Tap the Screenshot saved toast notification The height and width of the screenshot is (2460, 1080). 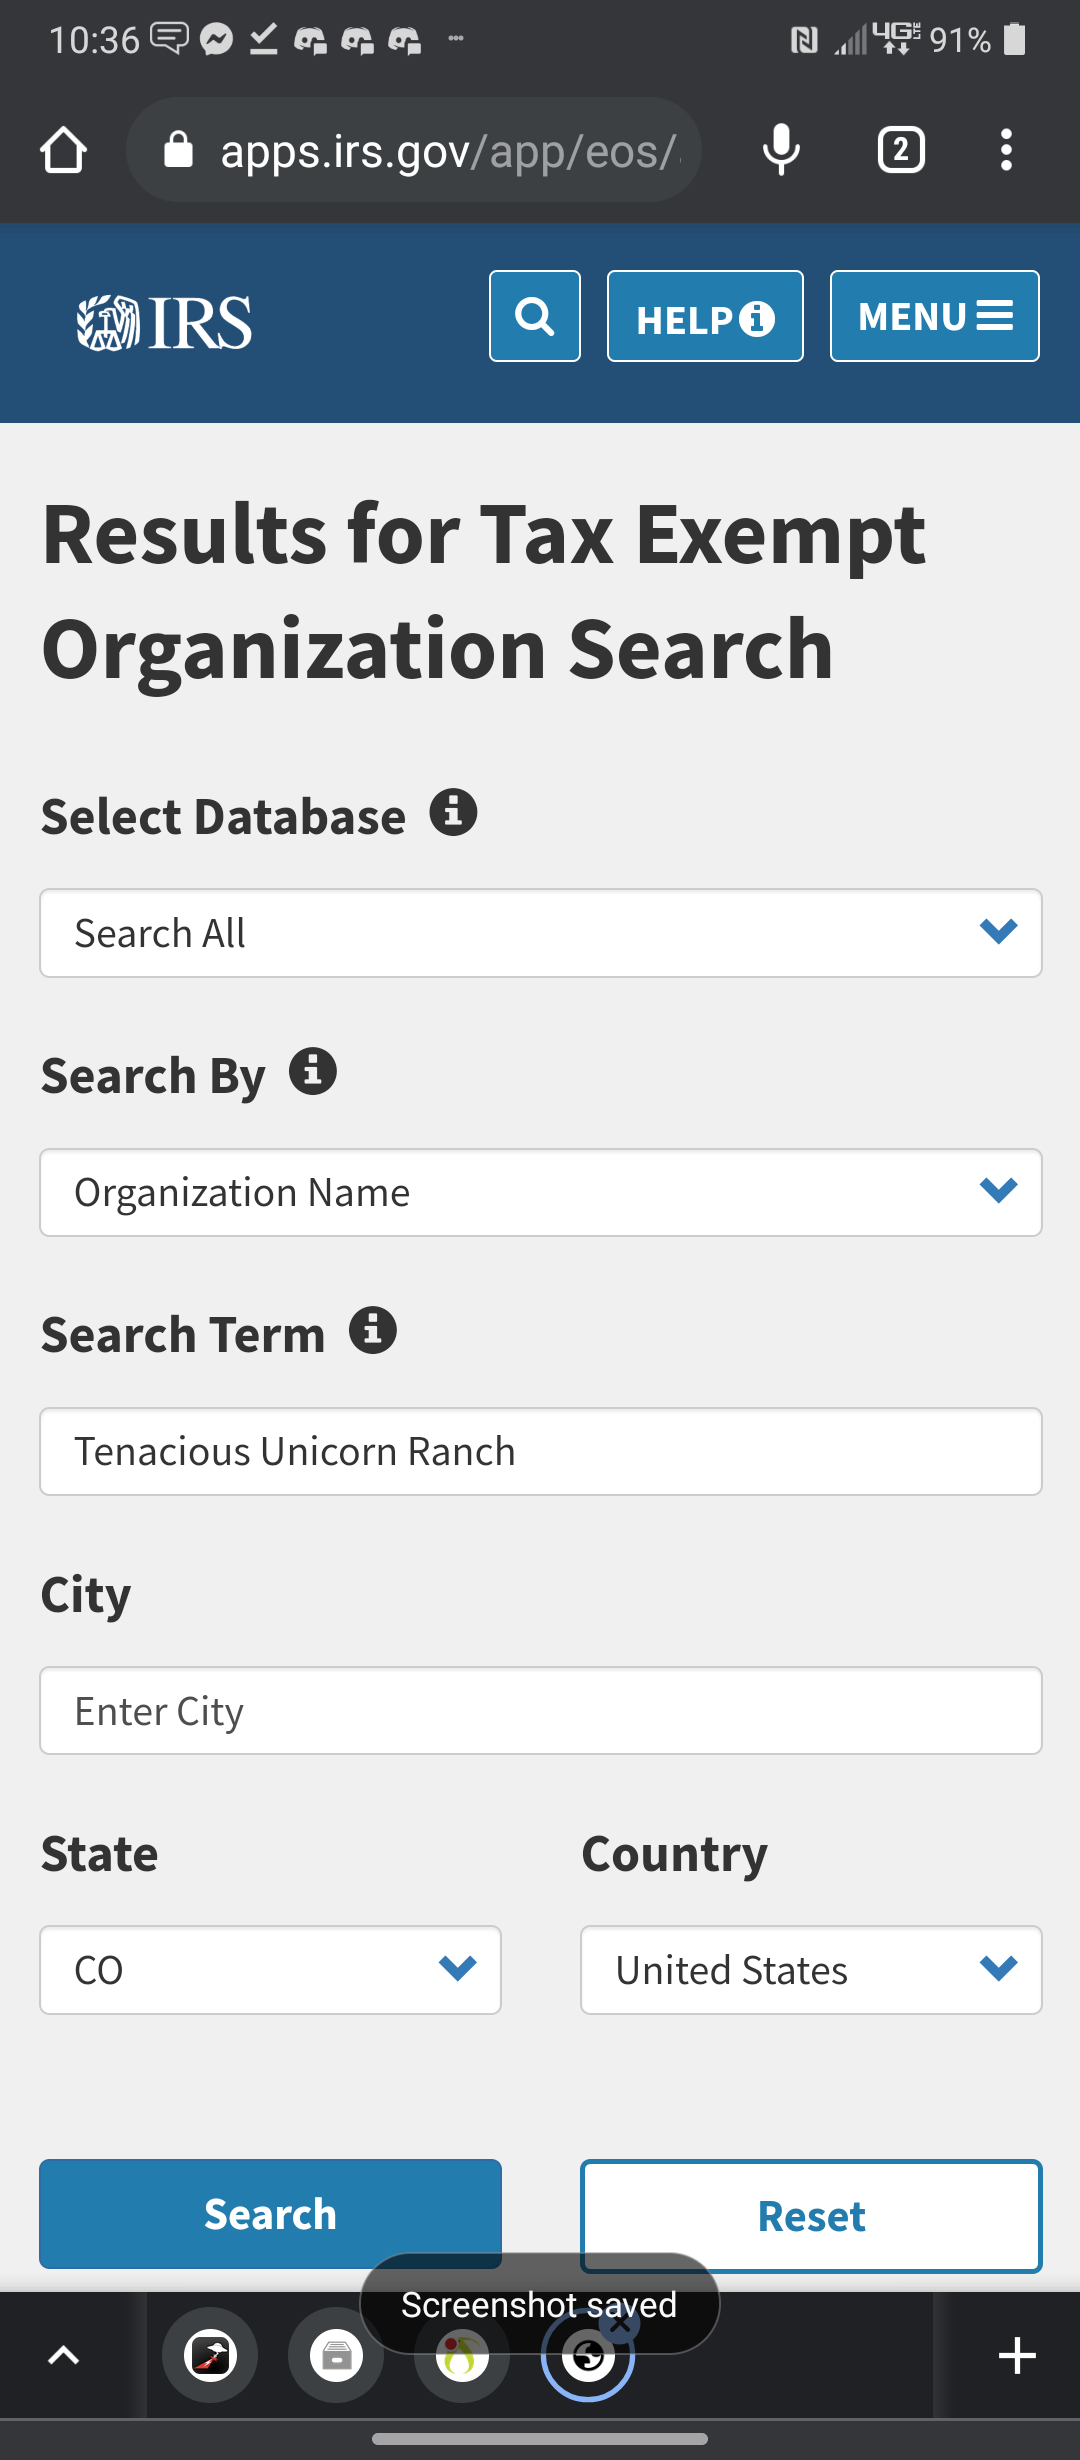tap(540, 2304)
